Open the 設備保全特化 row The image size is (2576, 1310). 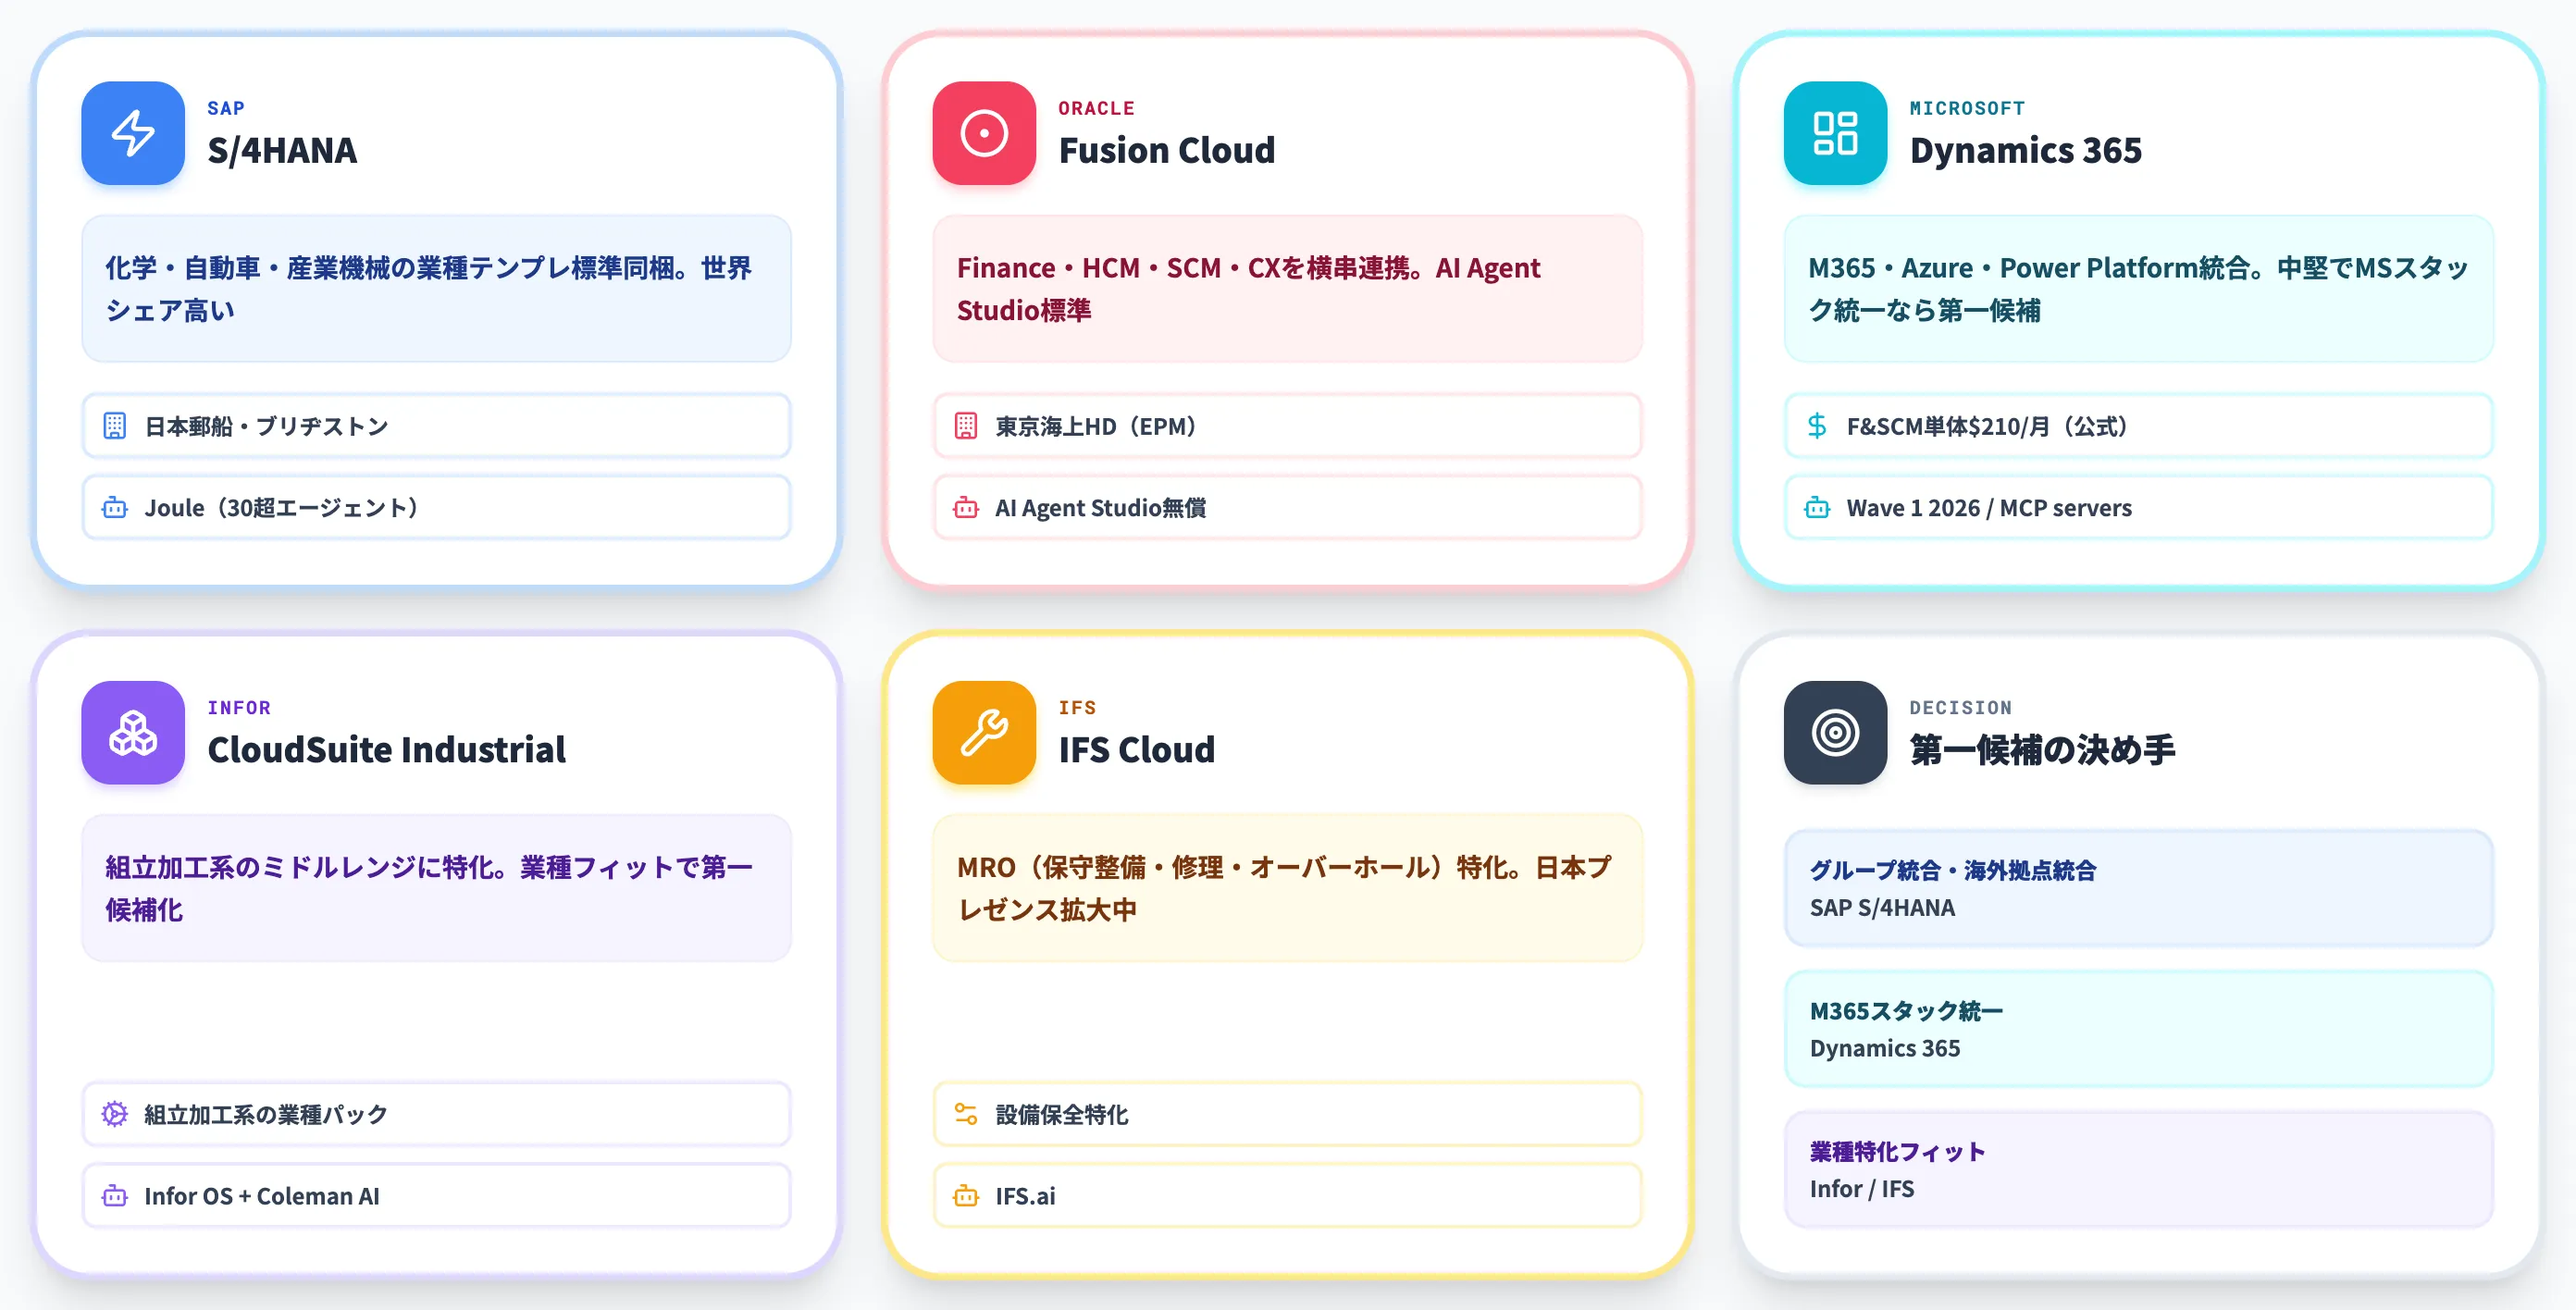(1287, 1114)
